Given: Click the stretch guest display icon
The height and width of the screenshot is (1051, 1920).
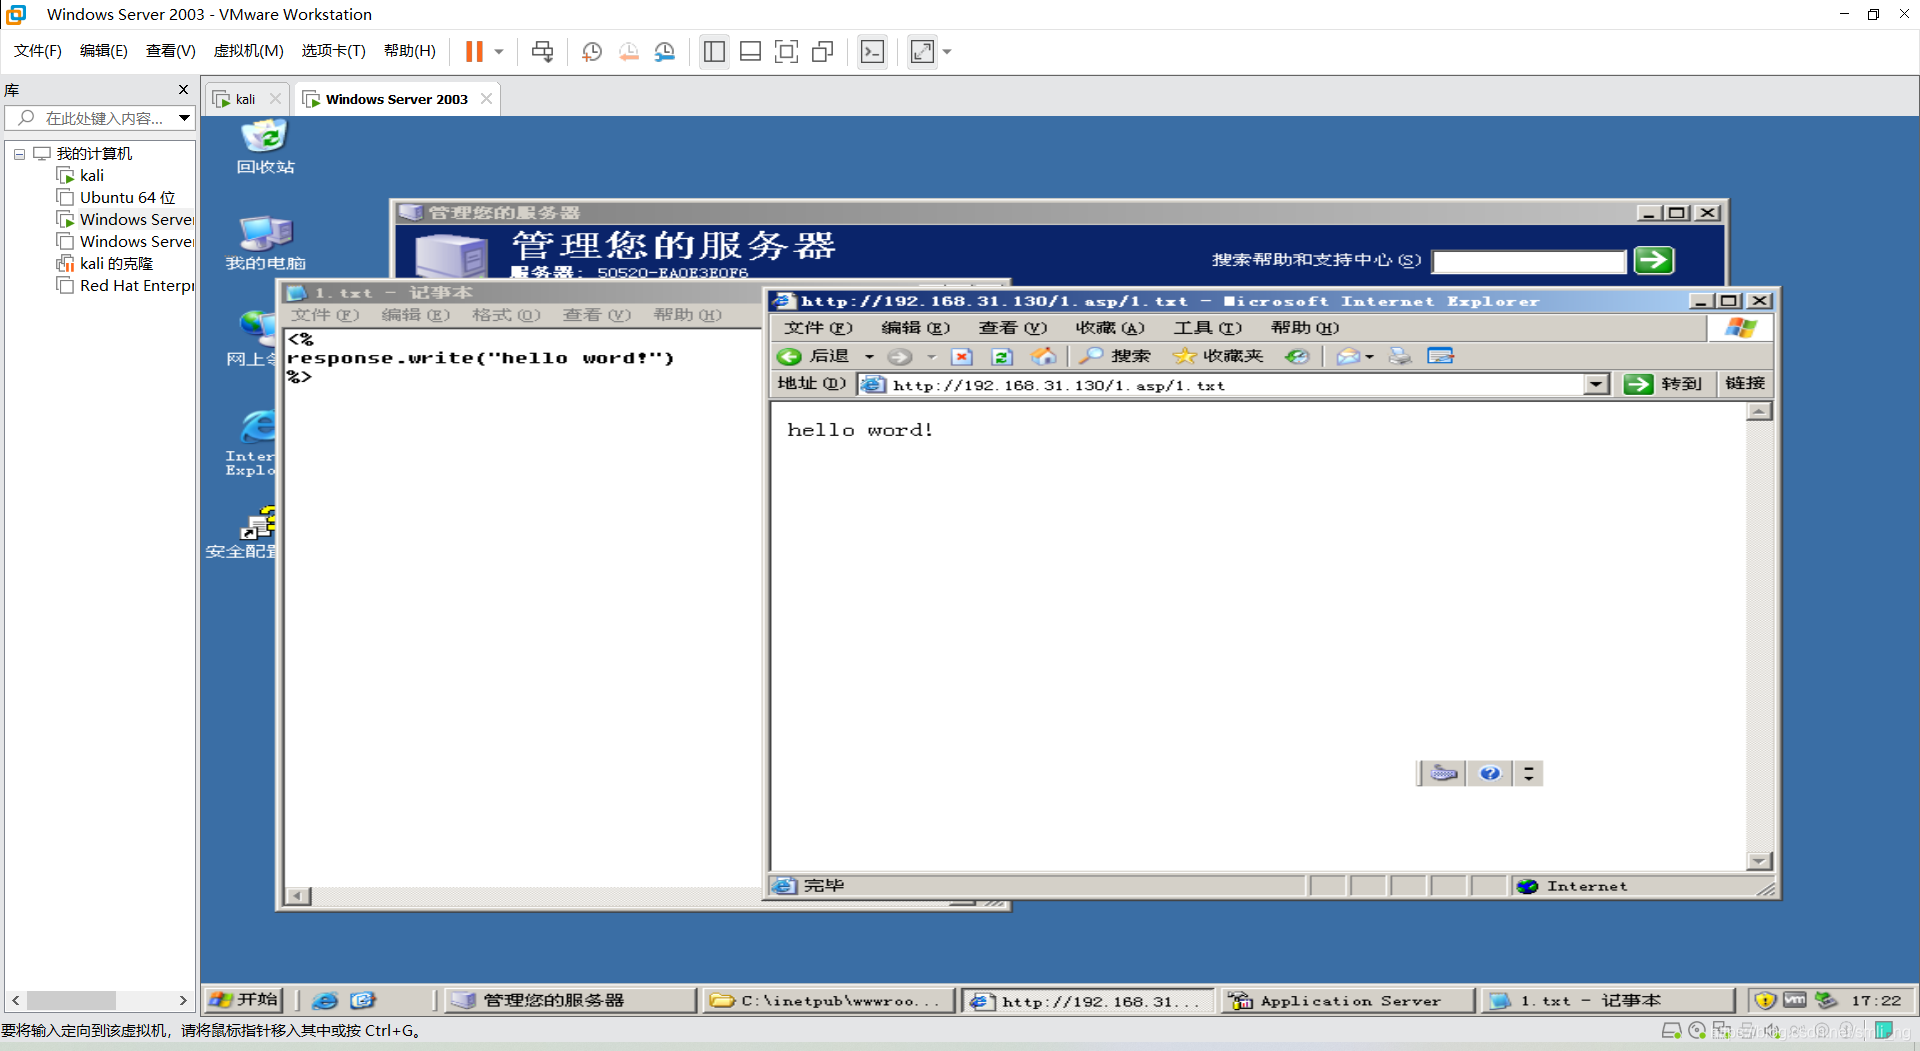Looking at the screenshot, I should coord(922,51).
